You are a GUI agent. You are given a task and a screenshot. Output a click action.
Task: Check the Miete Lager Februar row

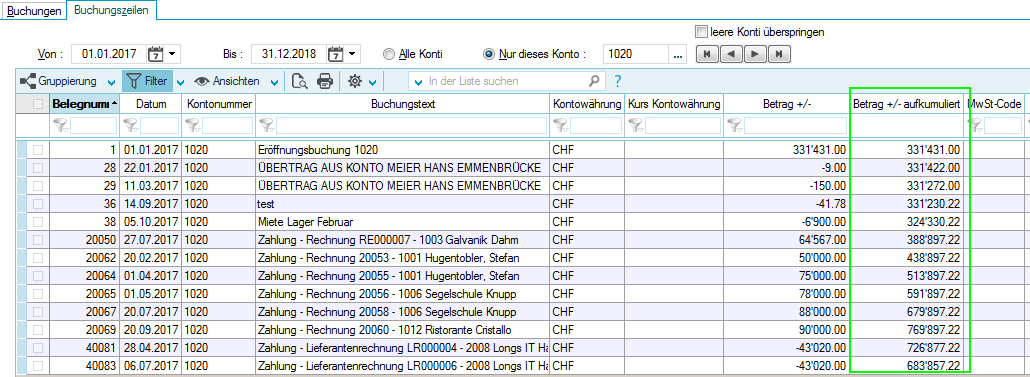38,221
